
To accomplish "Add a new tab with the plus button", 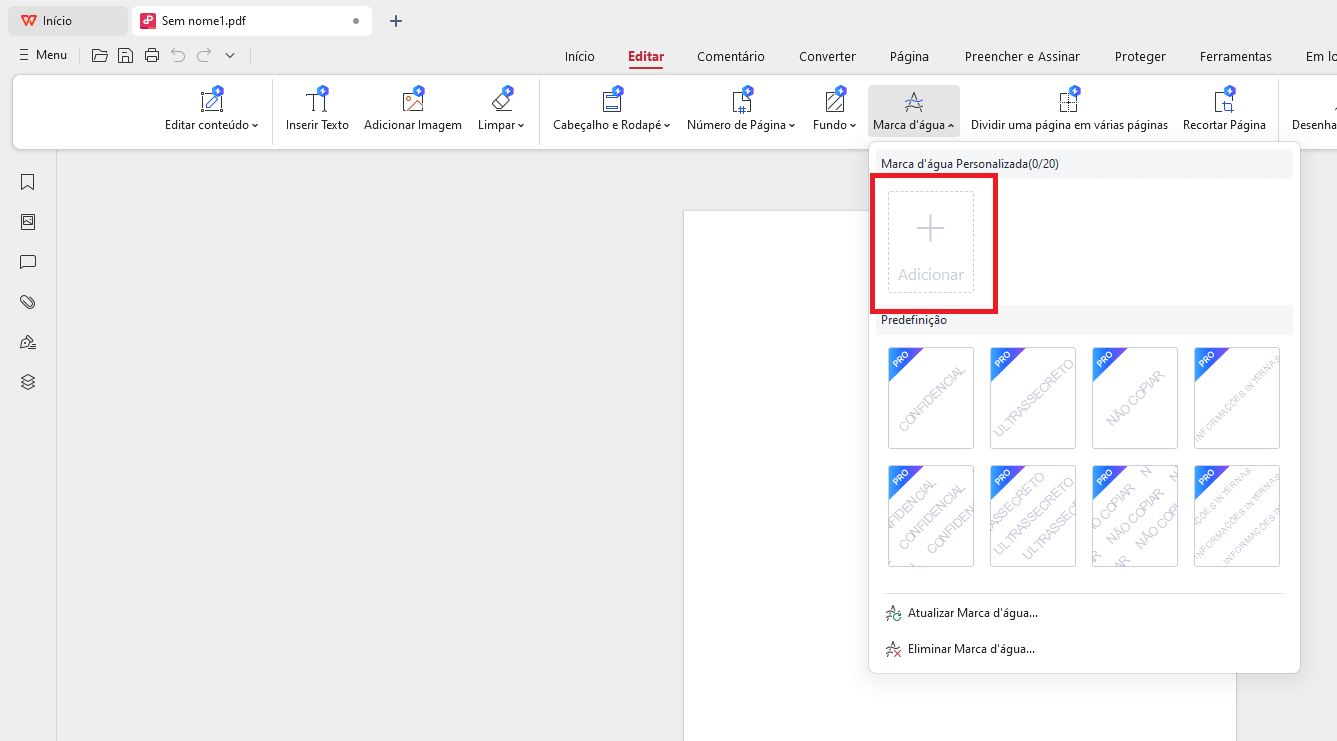I will 396,21.
